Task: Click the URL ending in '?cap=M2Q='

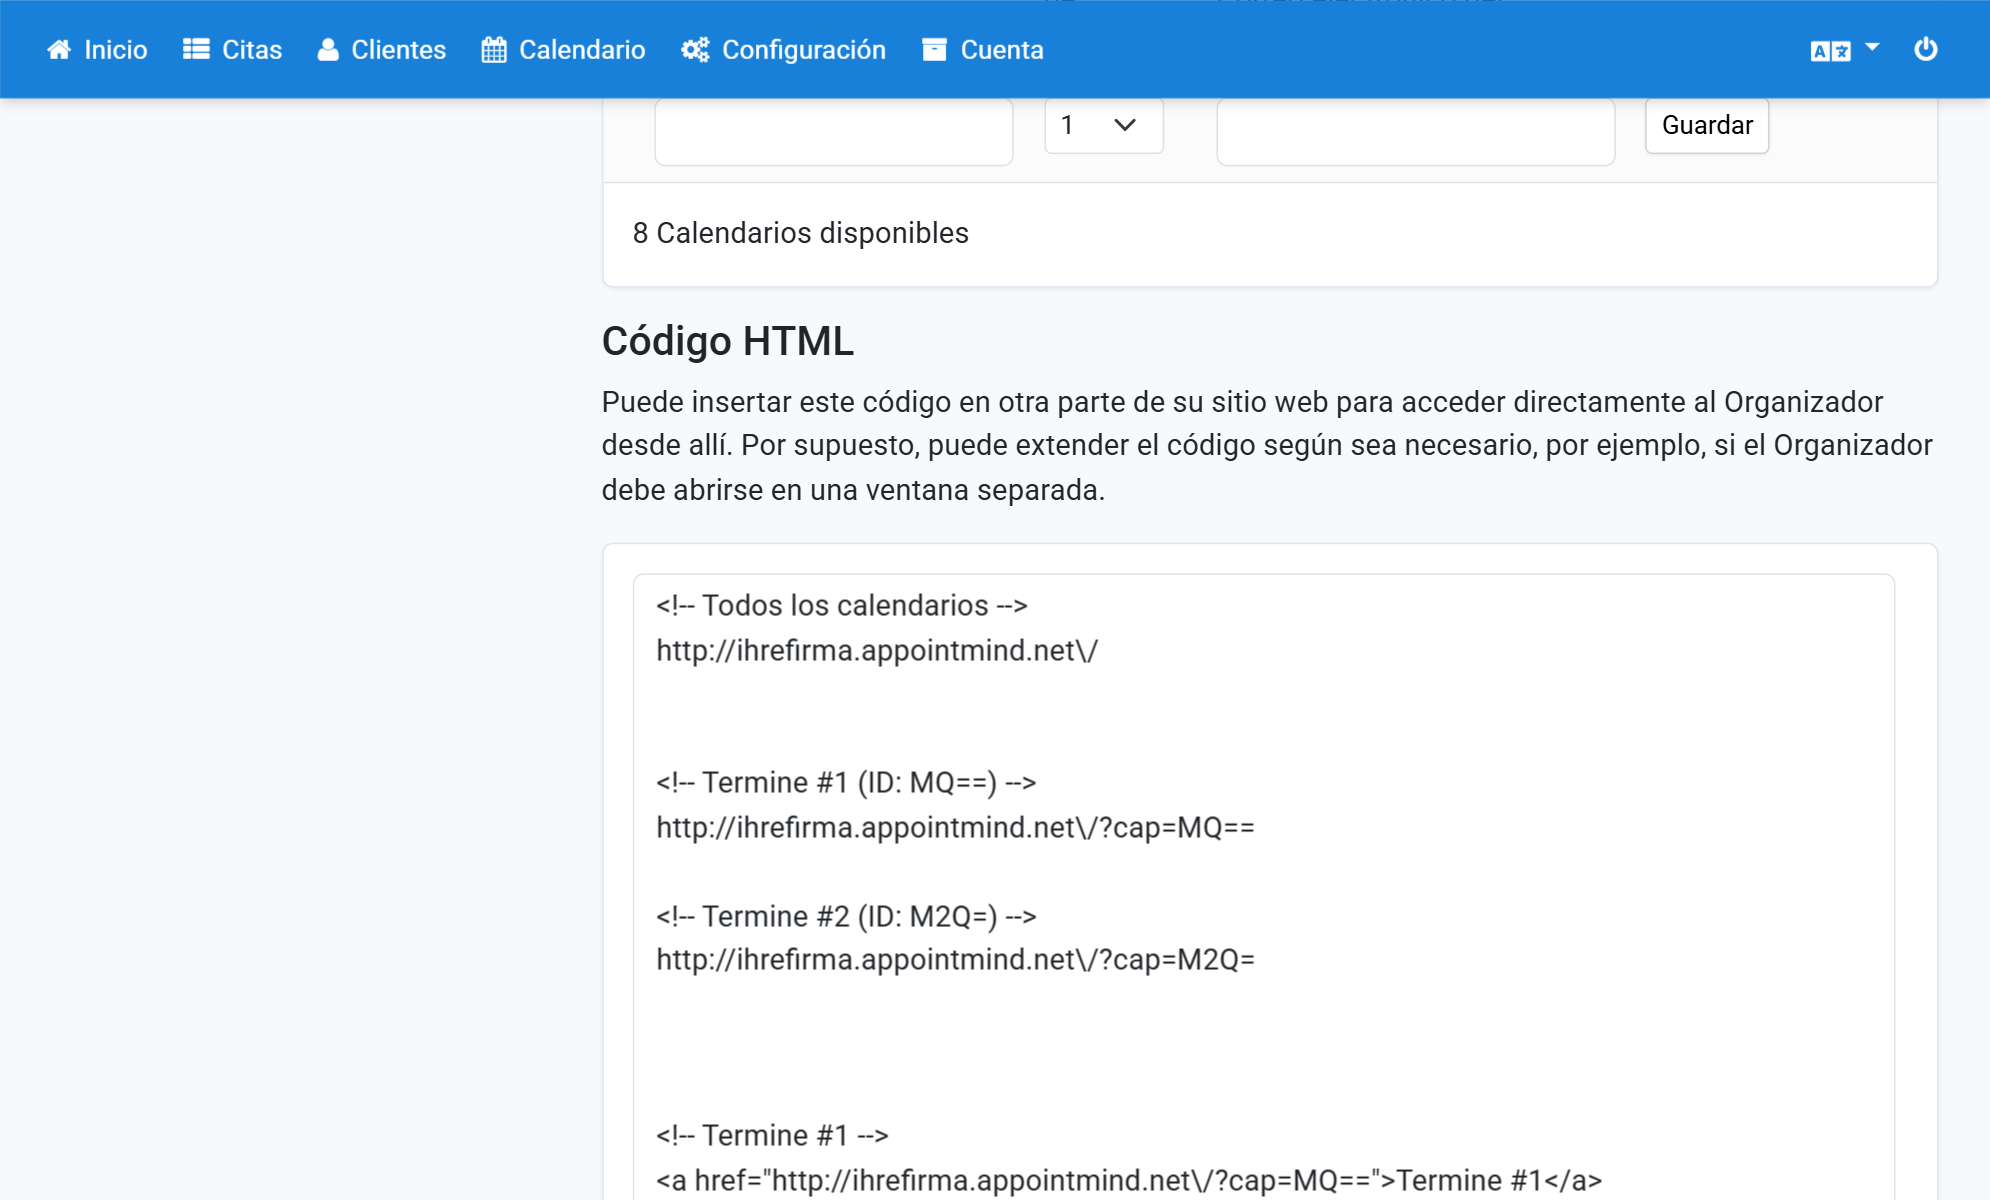Action: coord(955,960)
